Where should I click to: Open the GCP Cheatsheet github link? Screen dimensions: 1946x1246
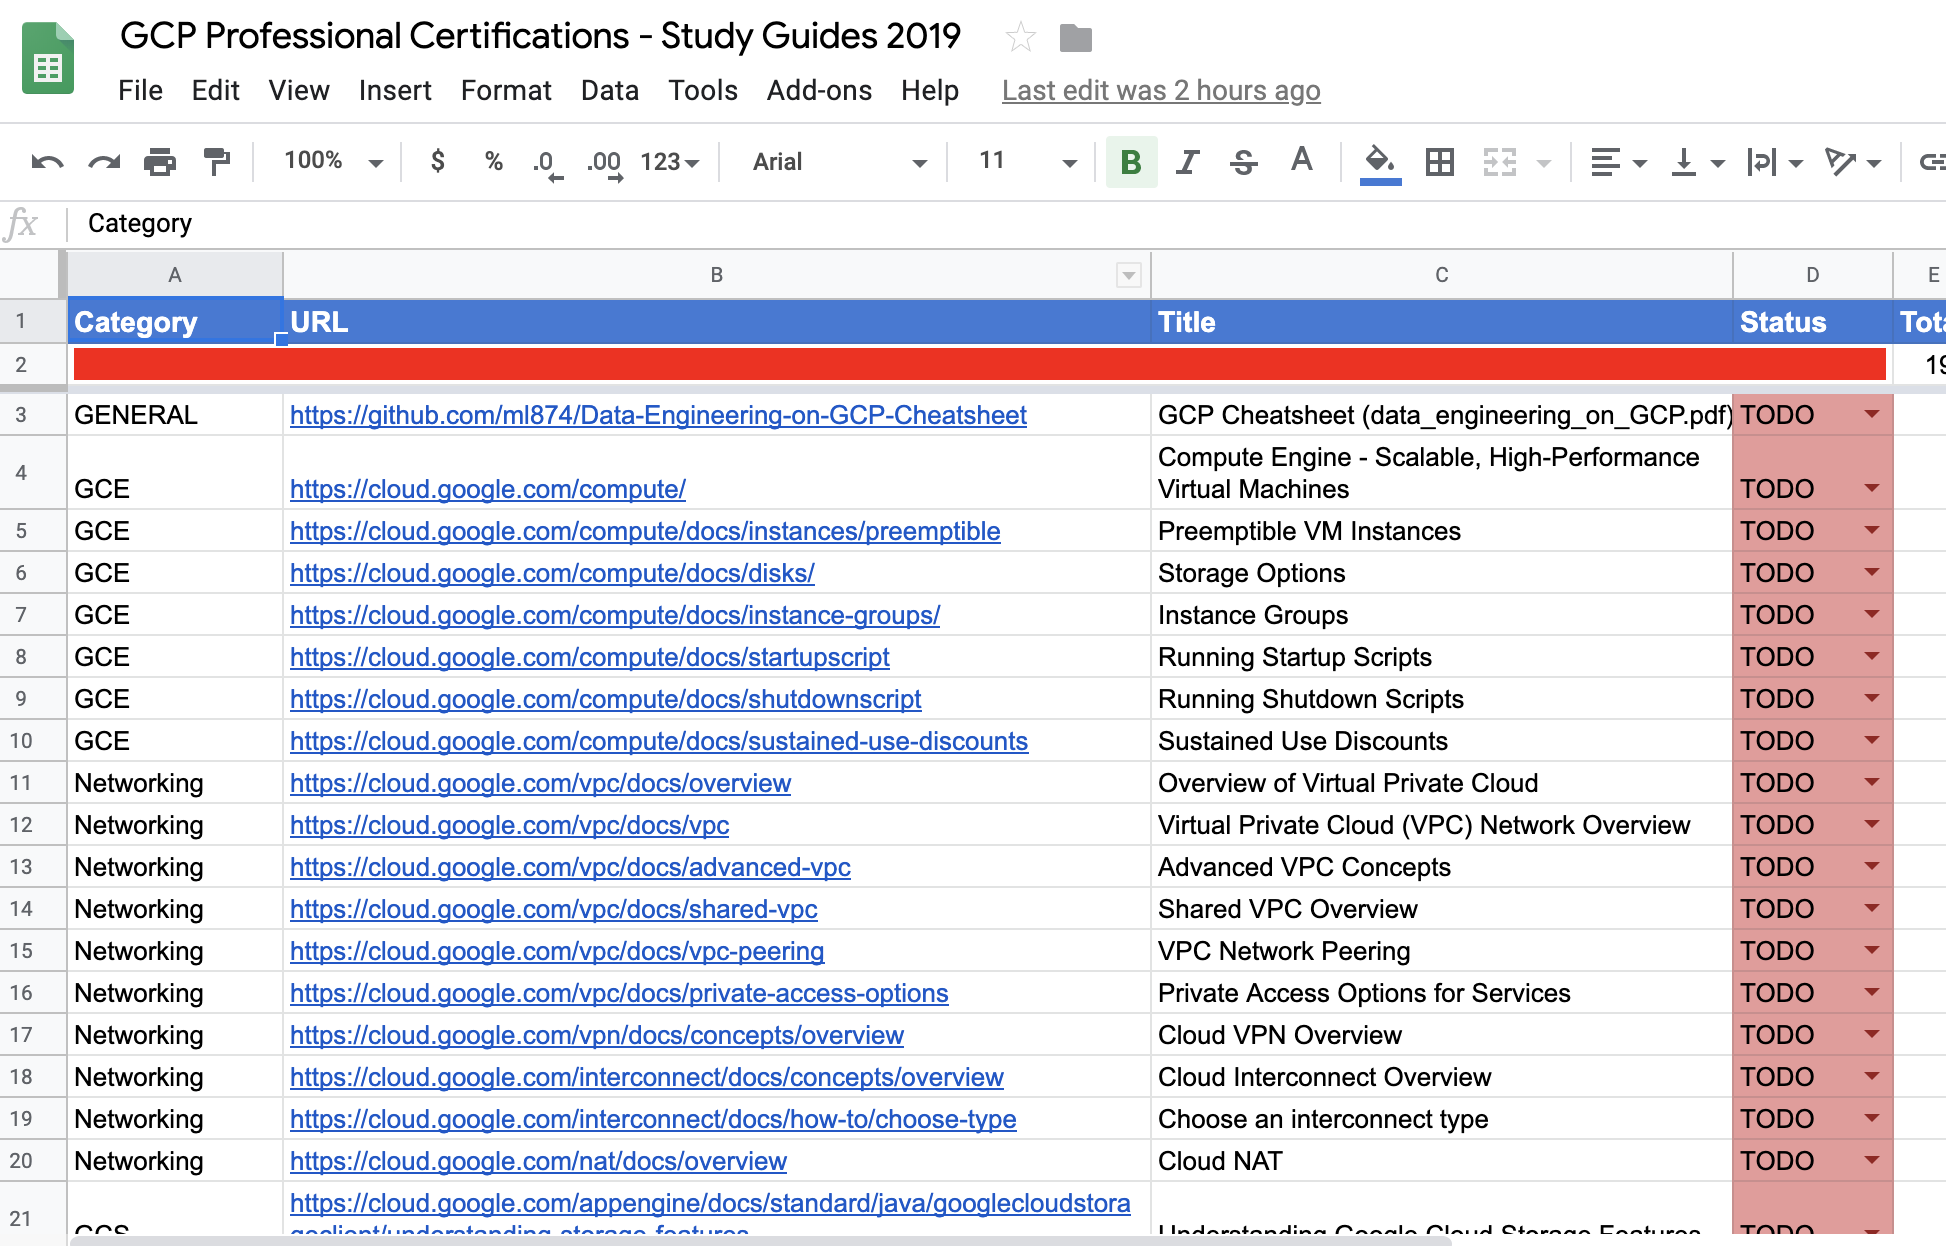658,415
